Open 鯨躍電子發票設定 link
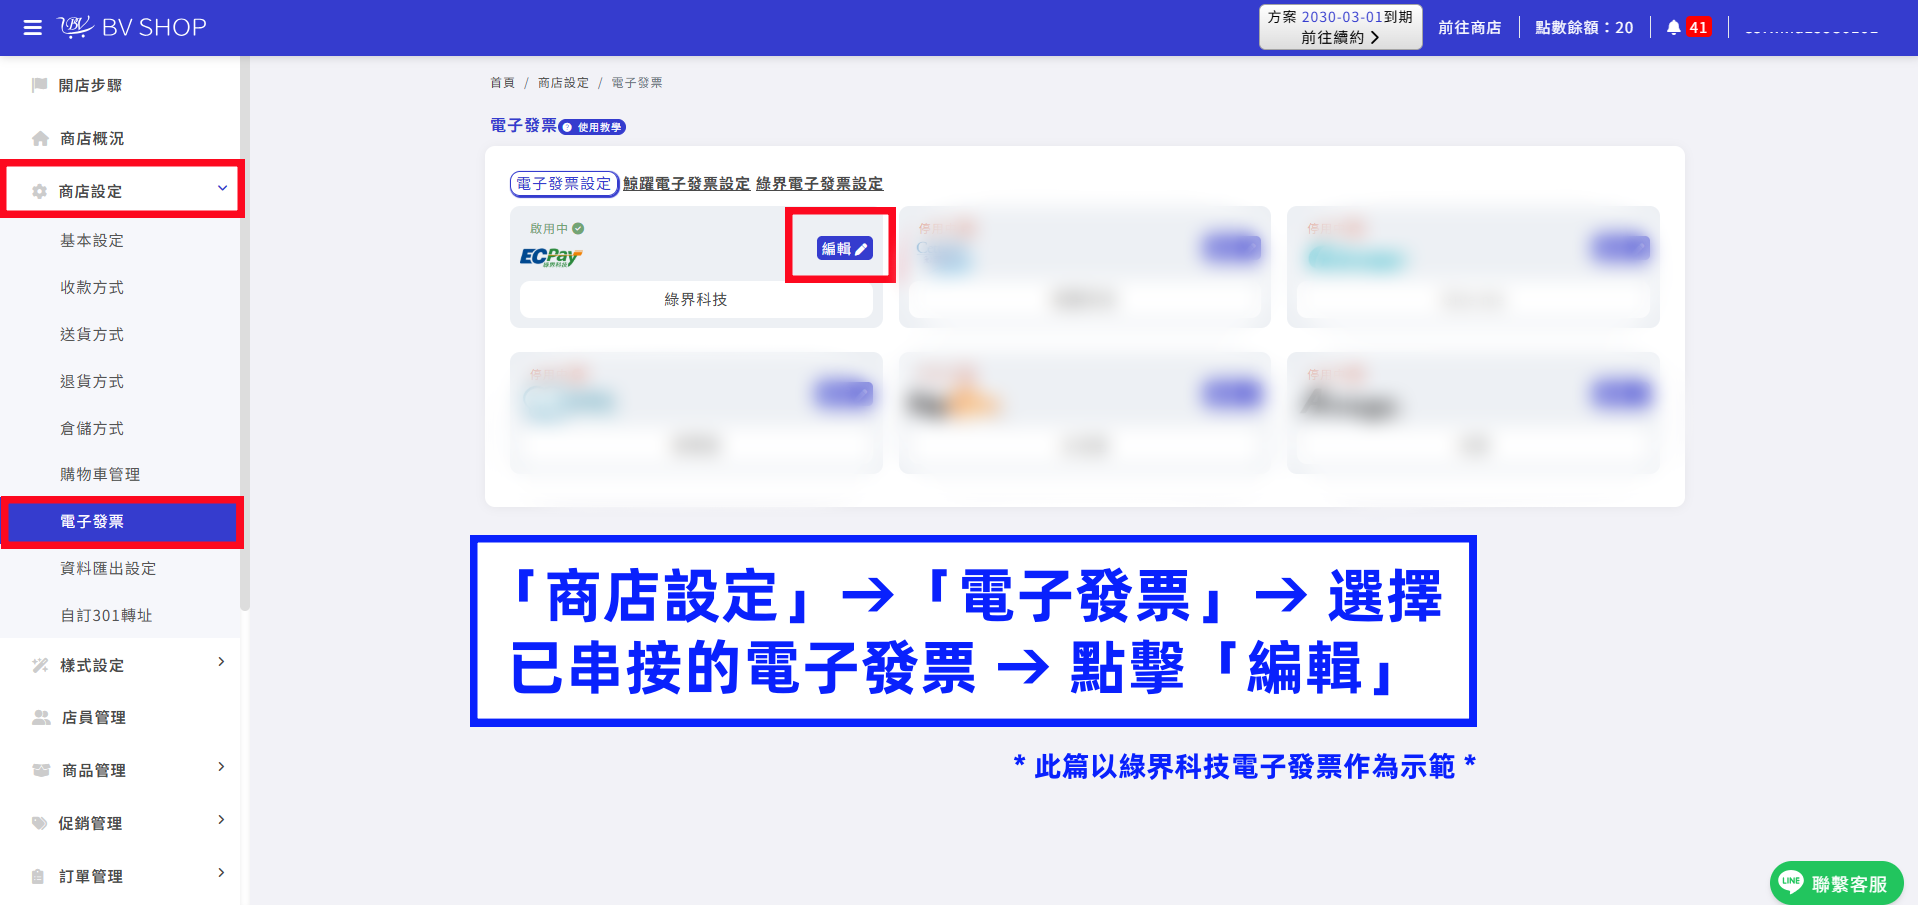Screen dimensions: 1918x905 [x=686, y=184]
